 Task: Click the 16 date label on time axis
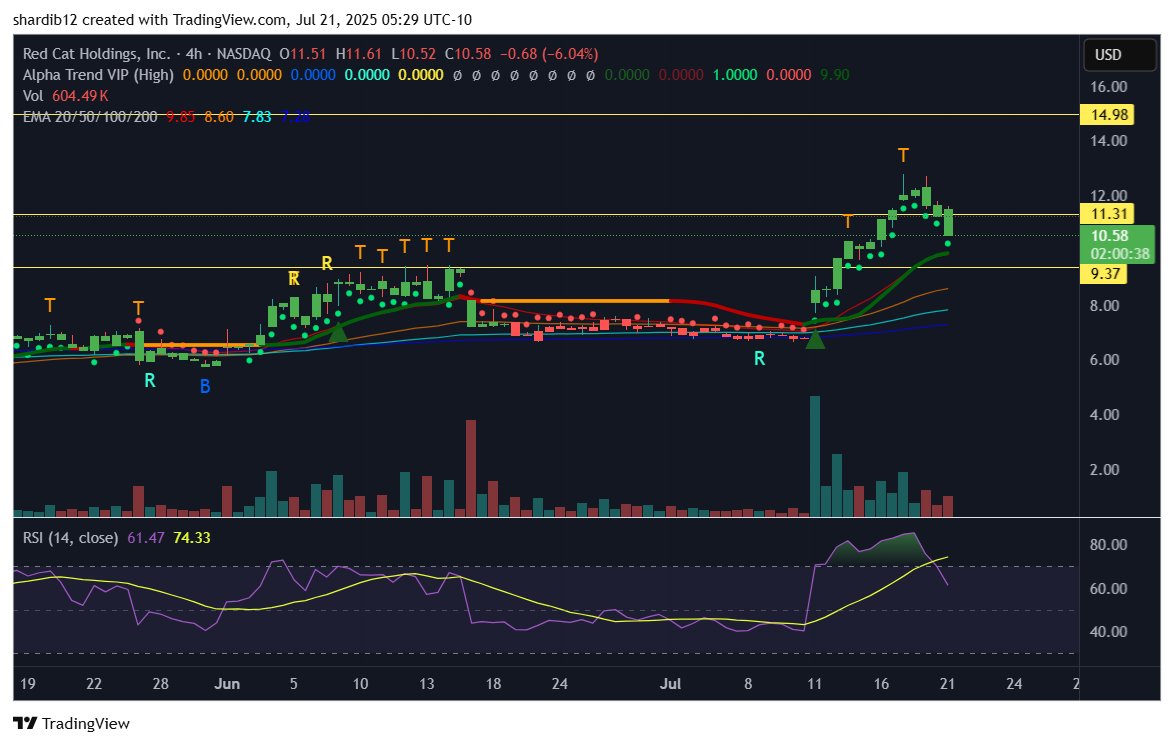click(x=881, y=684)
